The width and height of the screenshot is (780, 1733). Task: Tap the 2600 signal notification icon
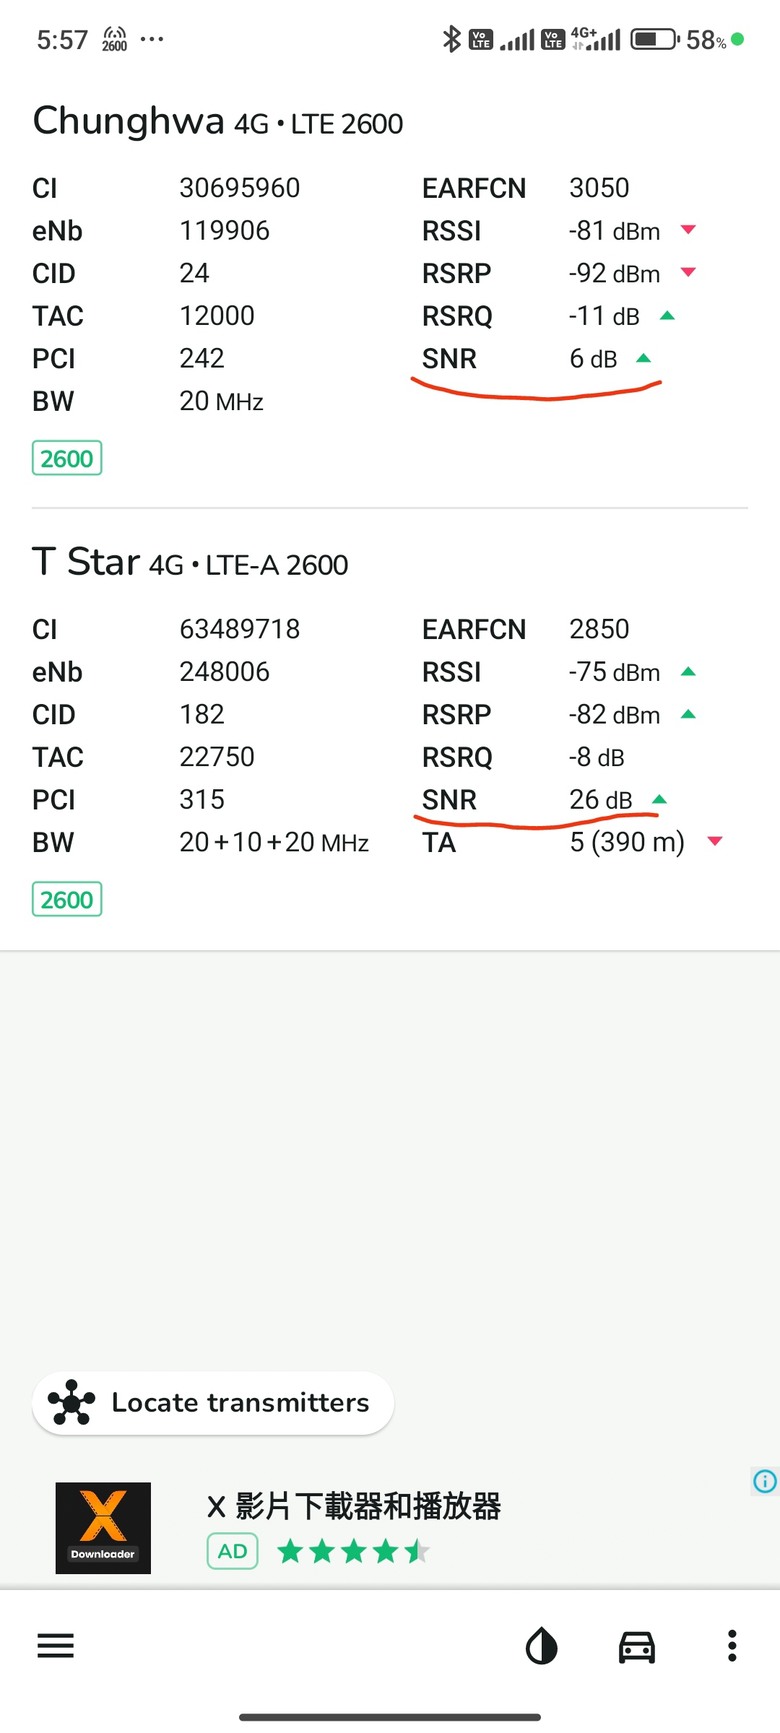115,39
